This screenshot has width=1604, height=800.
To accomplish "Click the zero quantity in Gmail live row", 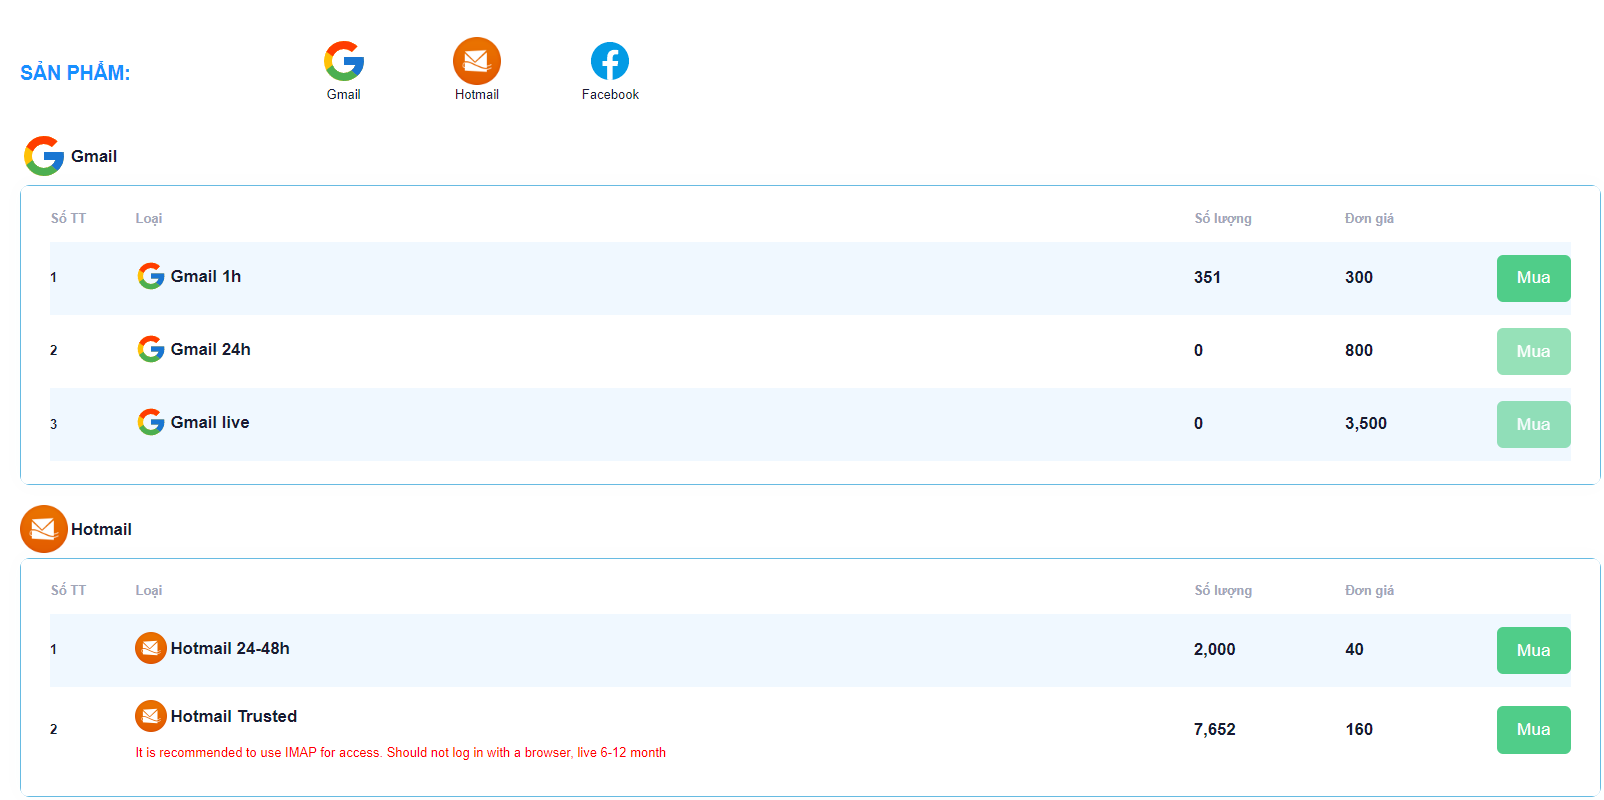I will 1198,423.
